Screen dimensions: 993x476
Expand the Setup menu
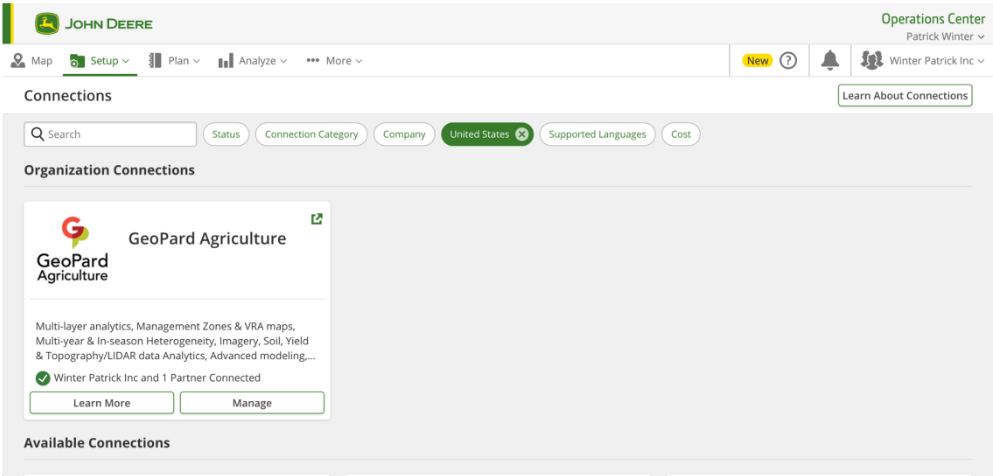(x=100, y=61)
